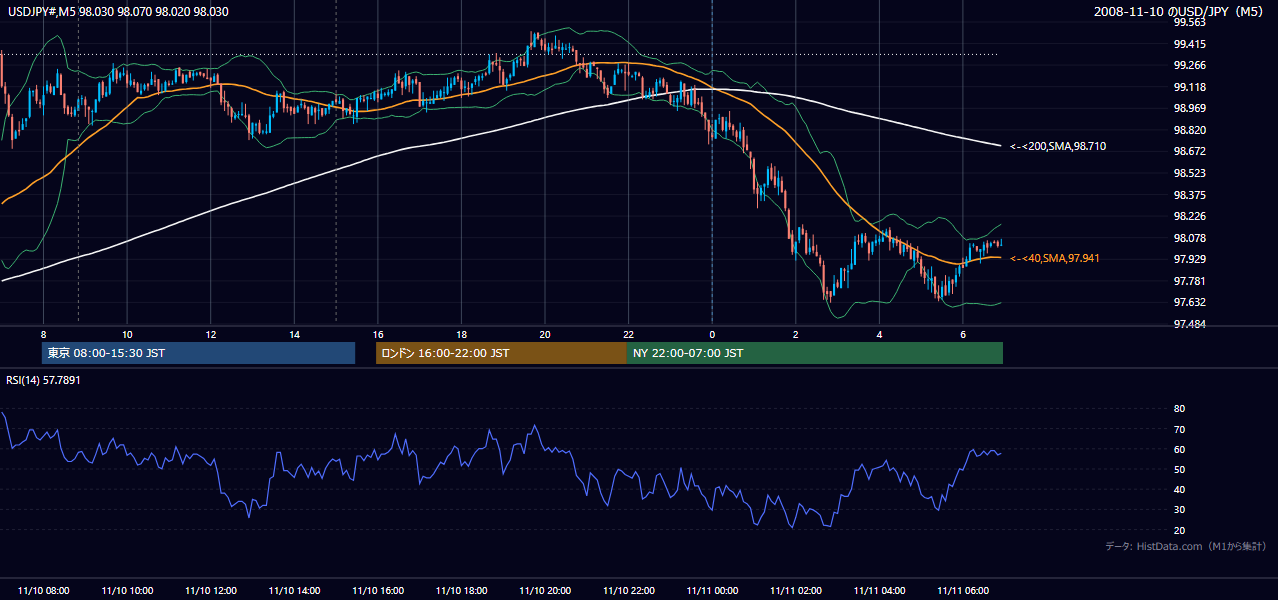Click price axis value 99.118
This screenshot has height=600, width=1278.
tap(1189, 87)
